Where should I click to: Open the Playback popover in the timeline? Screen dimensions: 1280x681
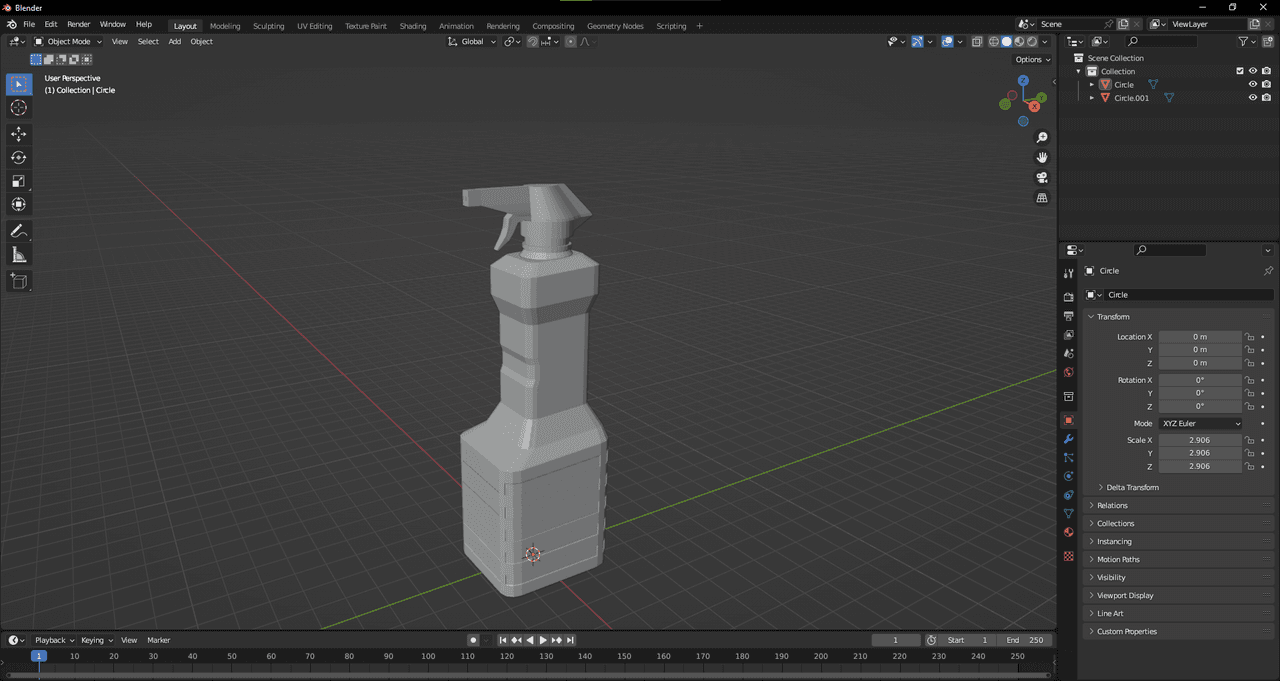coord(54,640)
